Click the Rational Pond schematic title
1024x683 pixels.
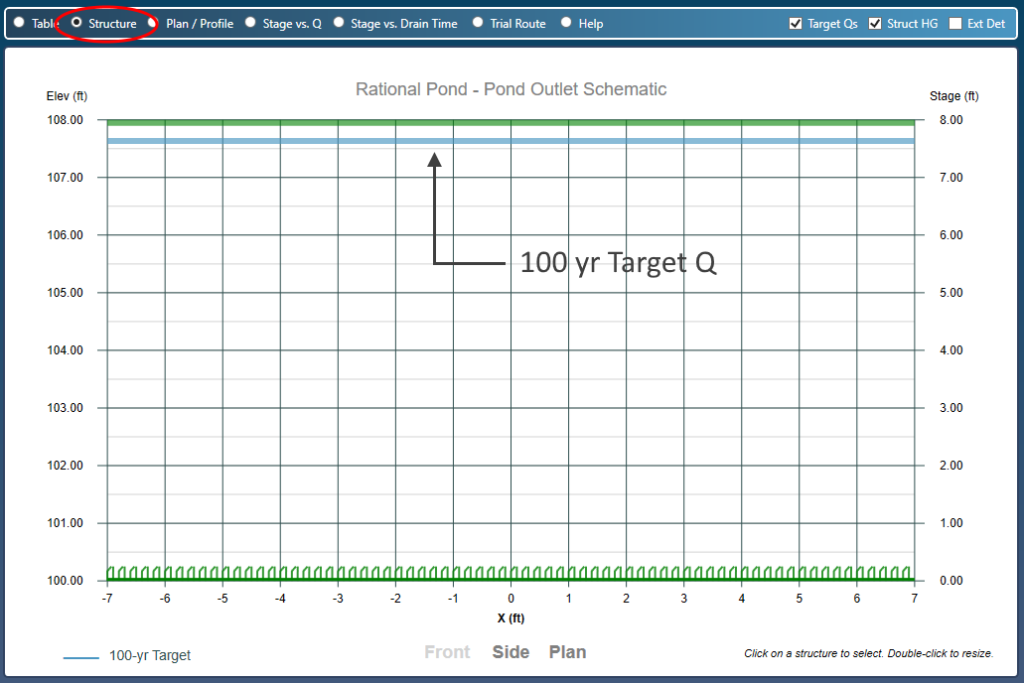tap(511, 89)
